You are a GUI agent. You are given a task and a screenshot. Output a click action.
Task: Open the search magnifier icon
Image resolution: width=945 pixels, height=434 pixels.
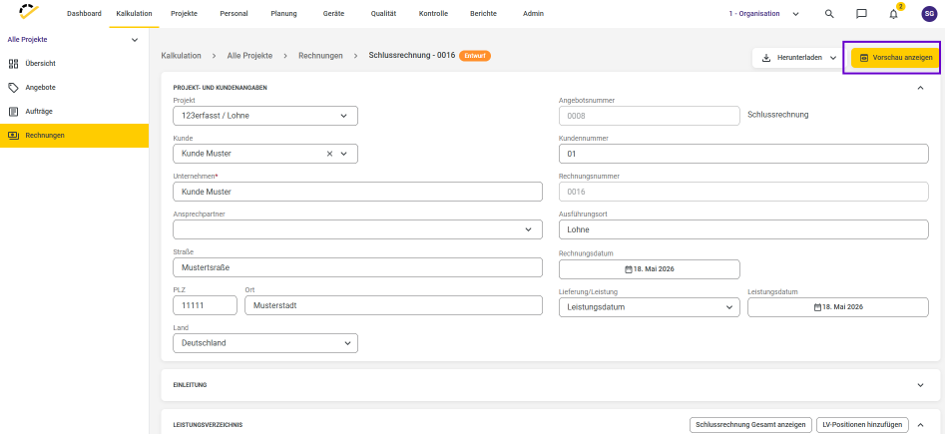coord(829,14)
